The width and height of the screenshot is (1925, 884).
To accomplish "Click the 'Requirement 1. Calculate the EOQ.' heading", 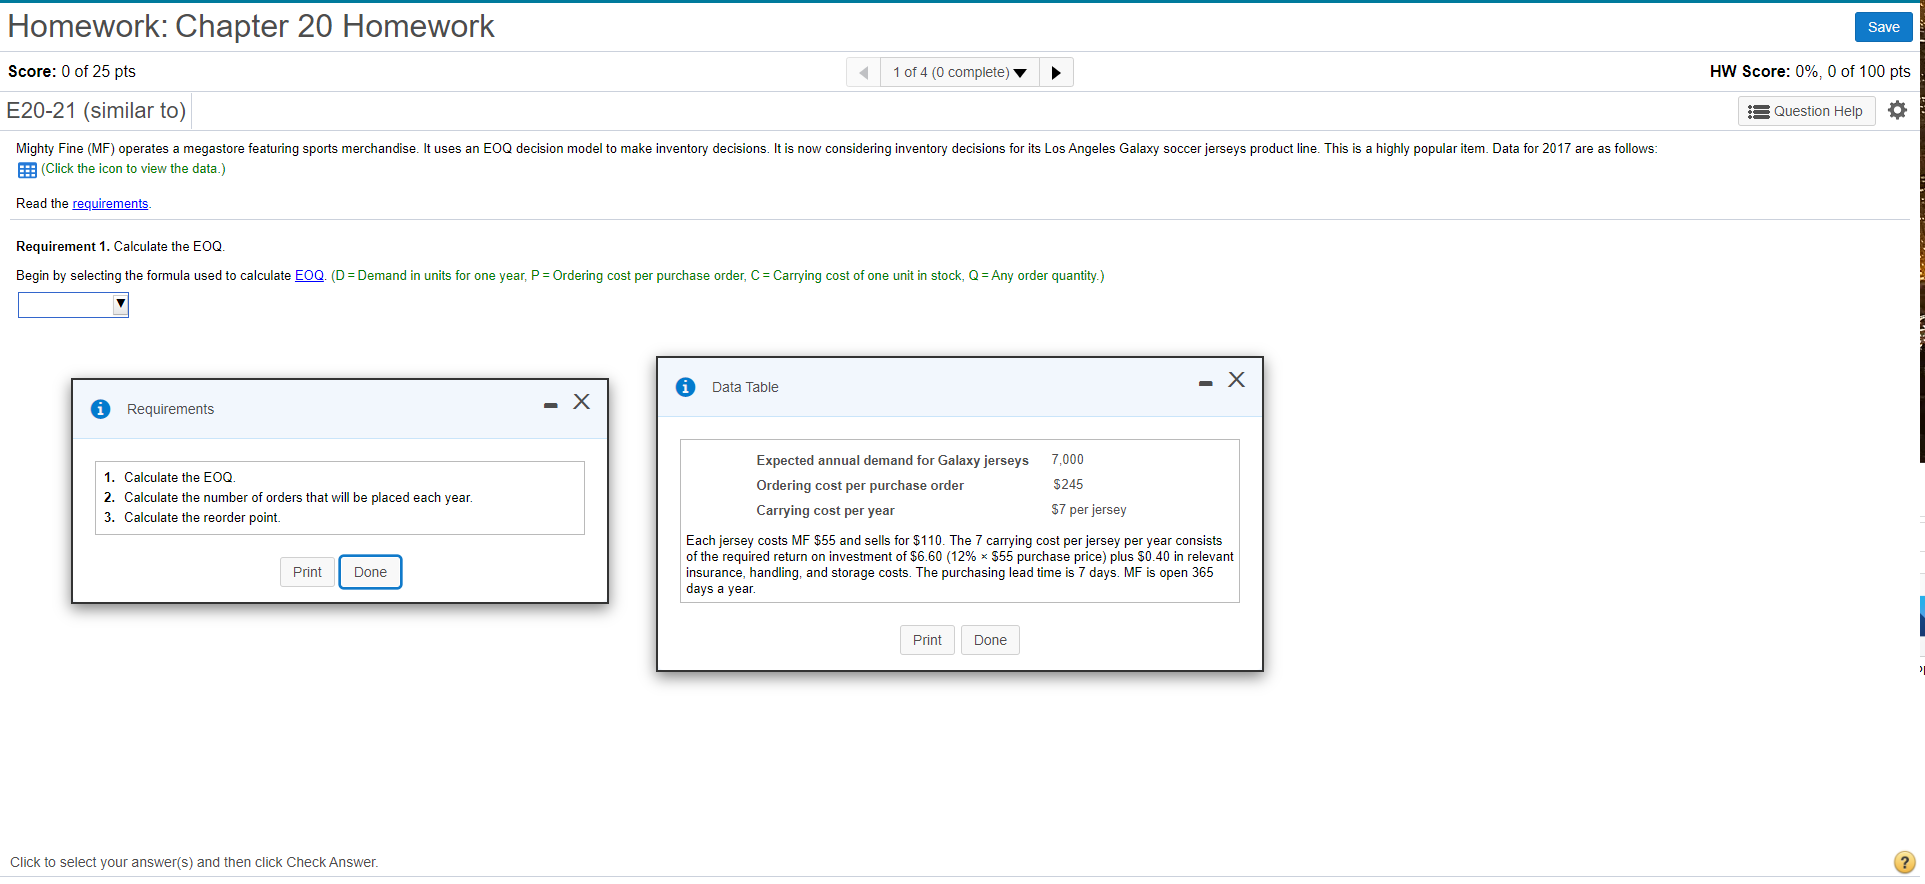I will pyautogui.click(x=120, y=247).
